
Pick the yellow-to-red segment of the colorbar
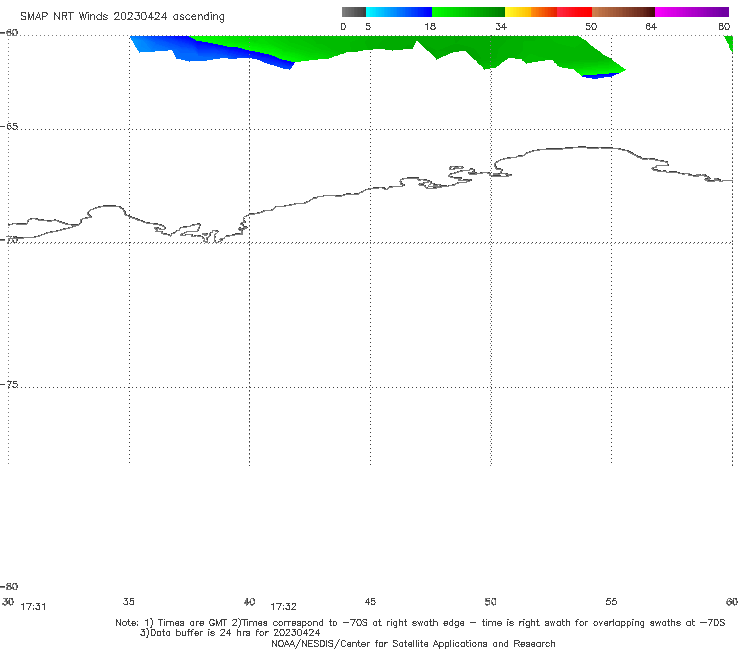pyautogui.click(x=548, y=12)
